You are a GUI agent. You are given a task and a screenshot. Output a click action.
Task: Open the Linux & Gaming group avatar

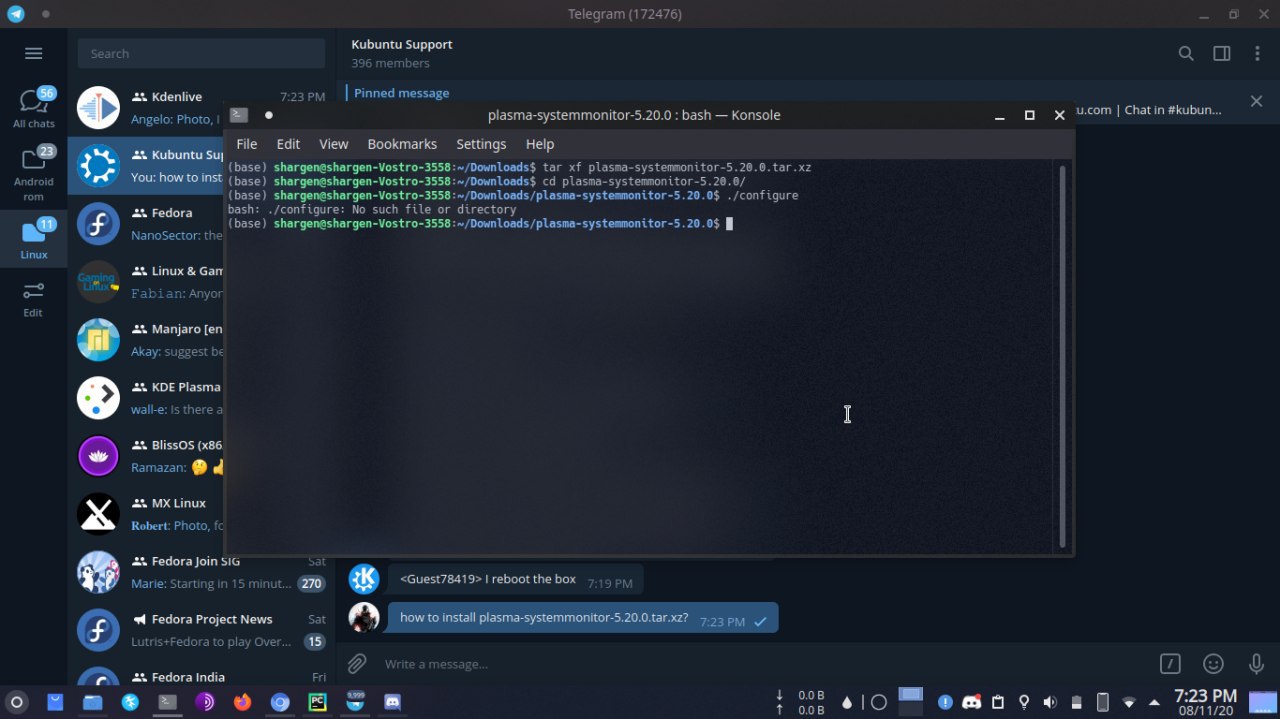tap(99, 282)
